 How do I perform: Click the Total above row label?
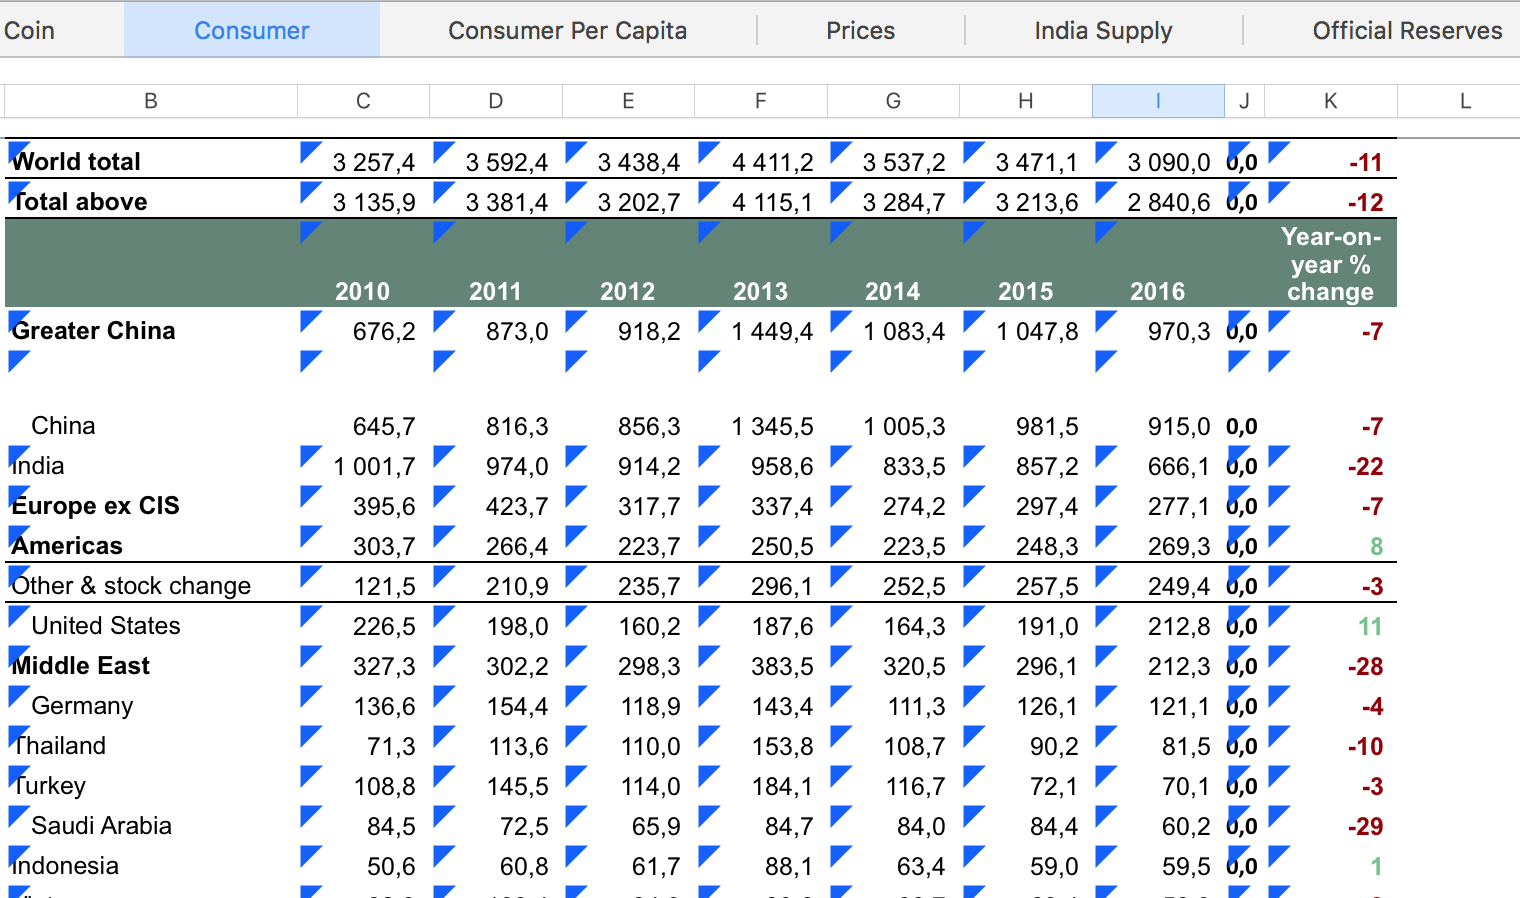pos(80,202)
